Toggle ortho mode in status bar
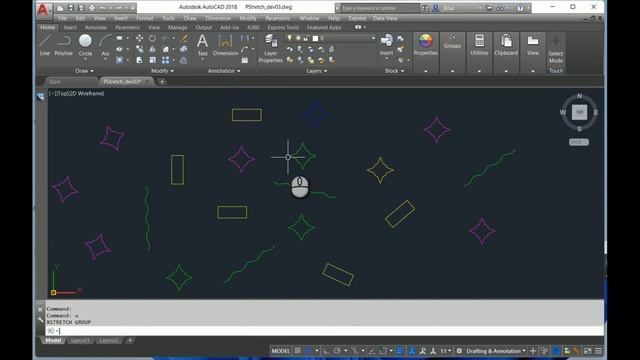Screen dimensions: 640x360 (327, 351)
